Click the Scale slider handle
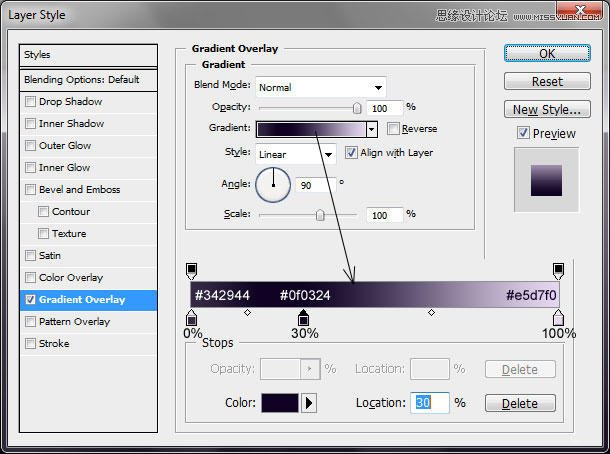This screenshot has height=454, width=610. (320, 215)
